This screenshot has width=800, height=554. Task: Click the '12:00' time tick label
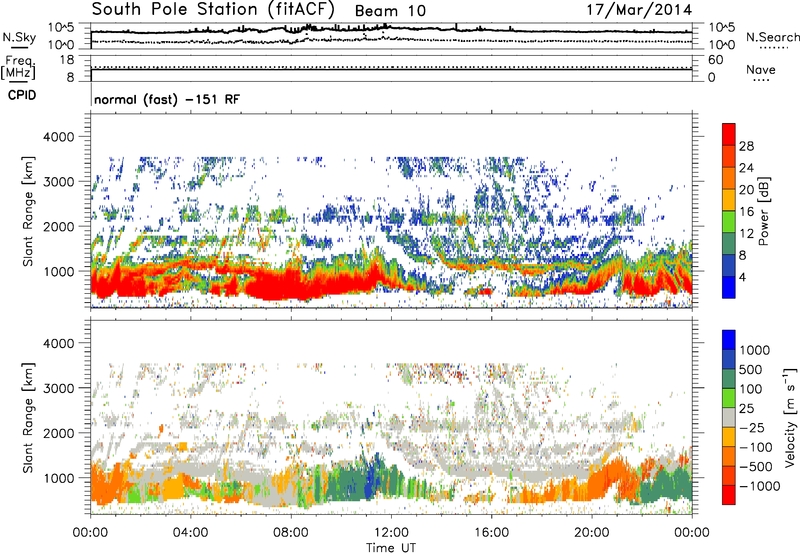click(x=391, y=533)
